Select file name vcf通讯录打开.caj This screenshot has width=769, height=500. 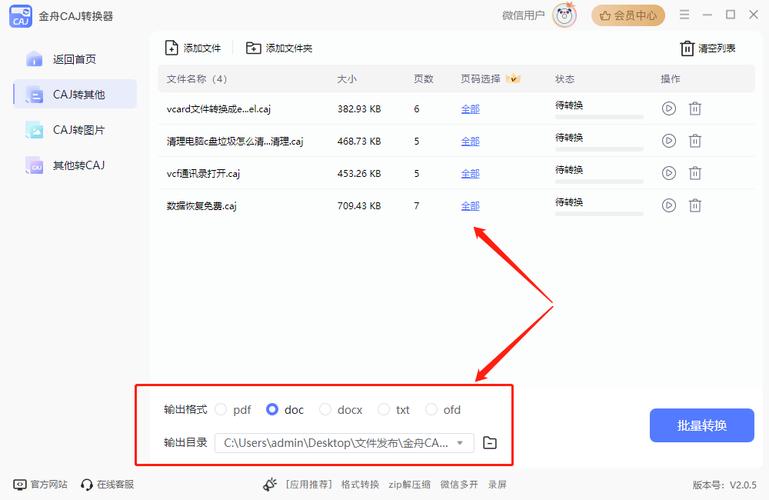pos(203,174)
